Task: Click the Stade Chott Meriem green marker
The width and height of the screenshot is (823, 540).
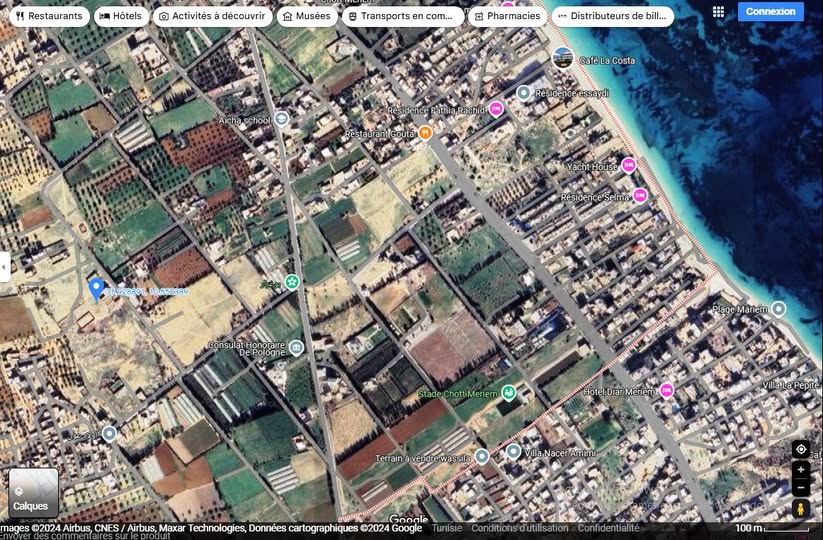Action: 509,392
